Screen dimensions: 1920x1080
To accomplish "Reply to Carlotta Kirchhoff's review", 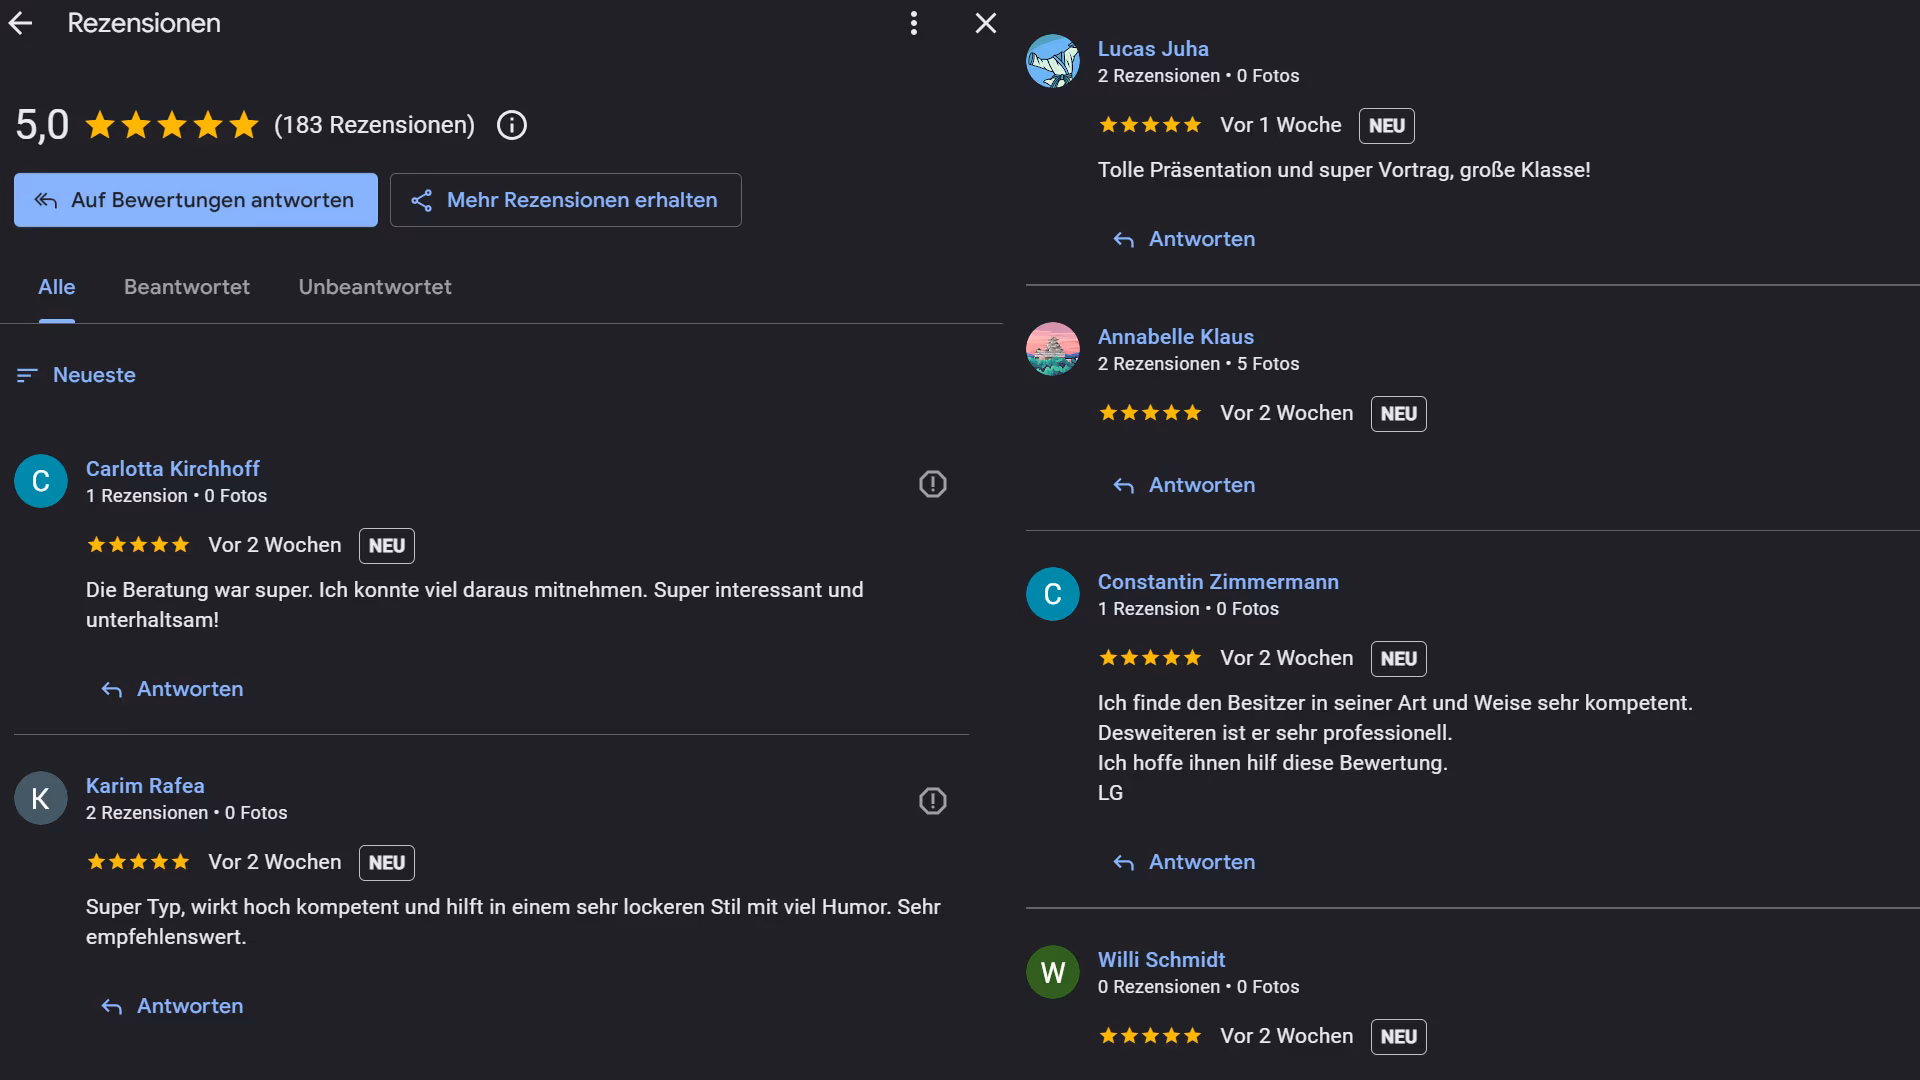I will (x=172, y=689).
